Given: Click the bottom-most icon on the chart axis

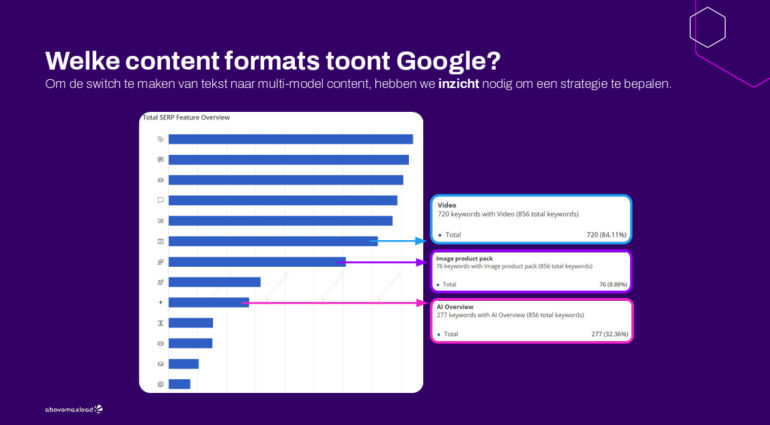Looking at the screenshot, I should (160, 384).
